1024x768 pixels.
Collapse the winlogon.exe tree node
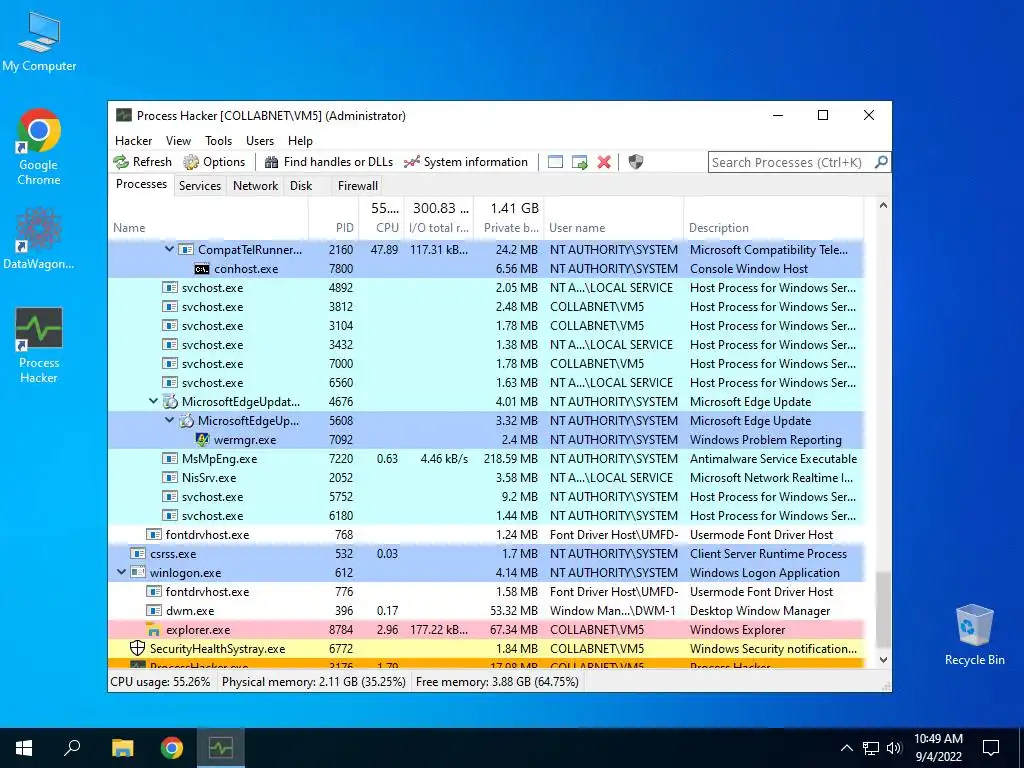121,572
